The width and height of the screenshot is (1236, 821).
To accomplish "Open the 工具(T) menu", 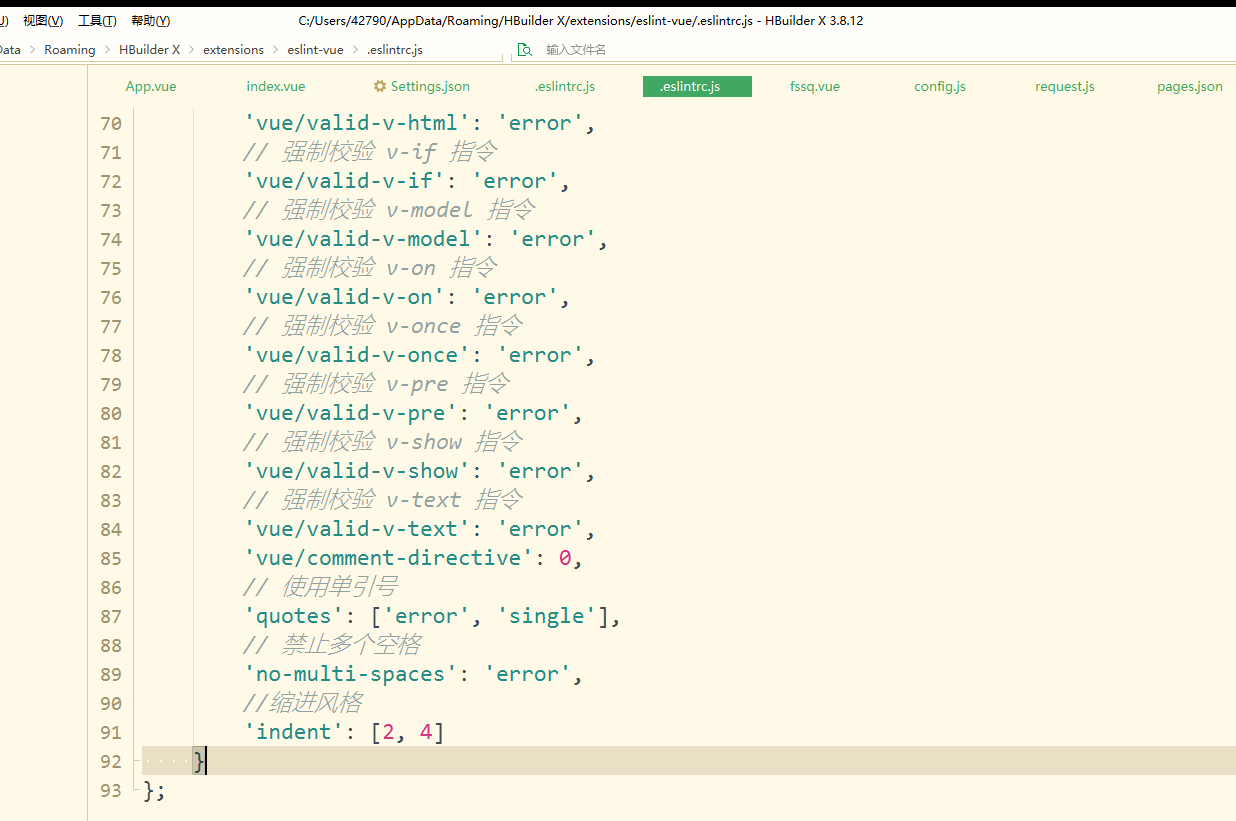I will [x=97, y=21].
